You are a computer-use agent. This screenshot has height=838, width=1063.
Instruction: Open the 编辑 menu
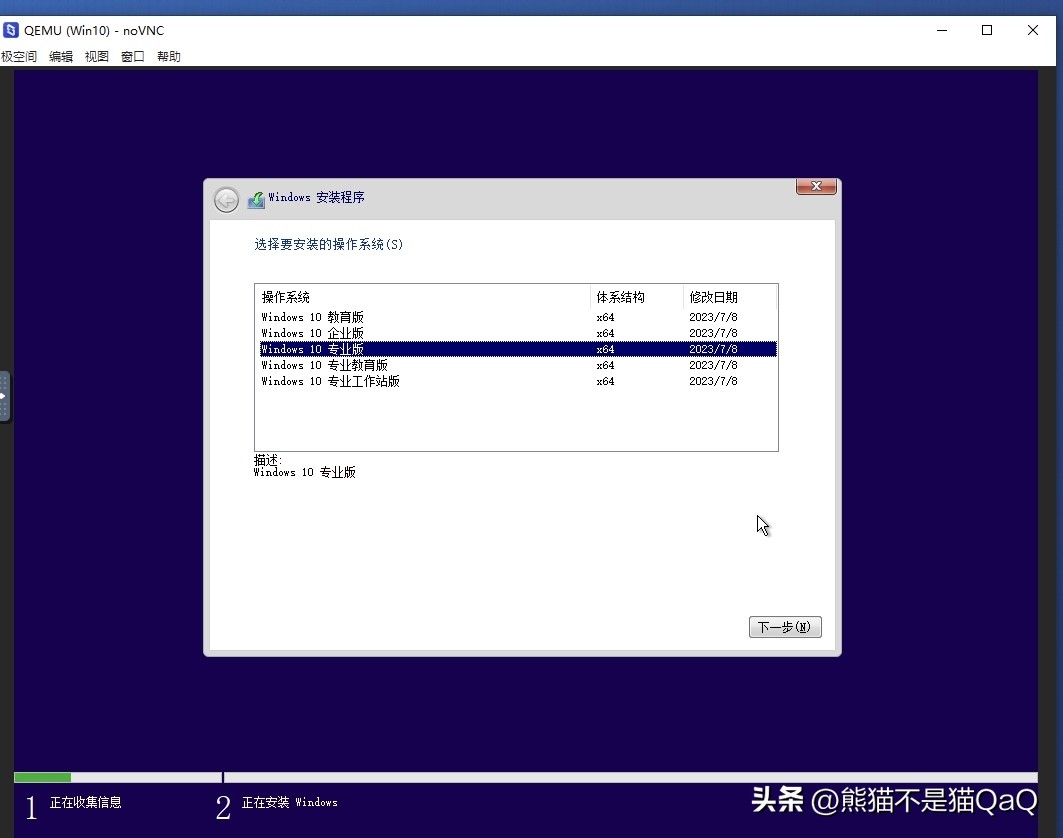61,56
